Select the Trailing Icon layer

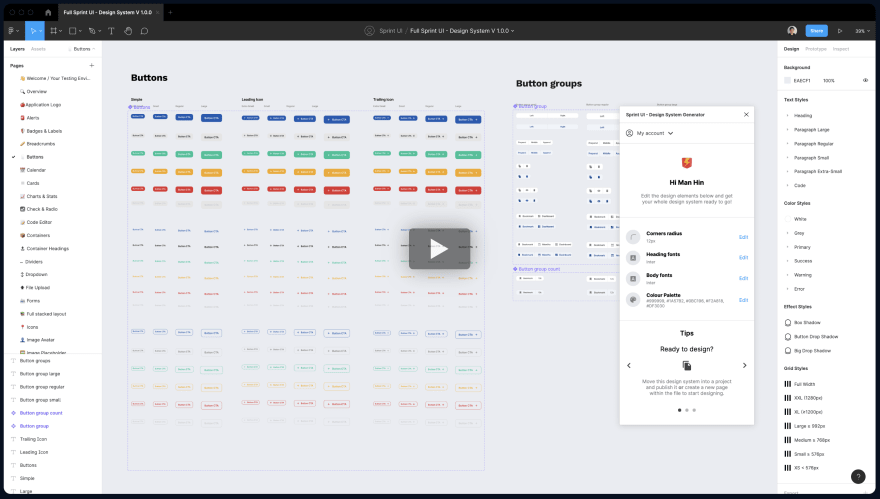click(x=33, y=439)
